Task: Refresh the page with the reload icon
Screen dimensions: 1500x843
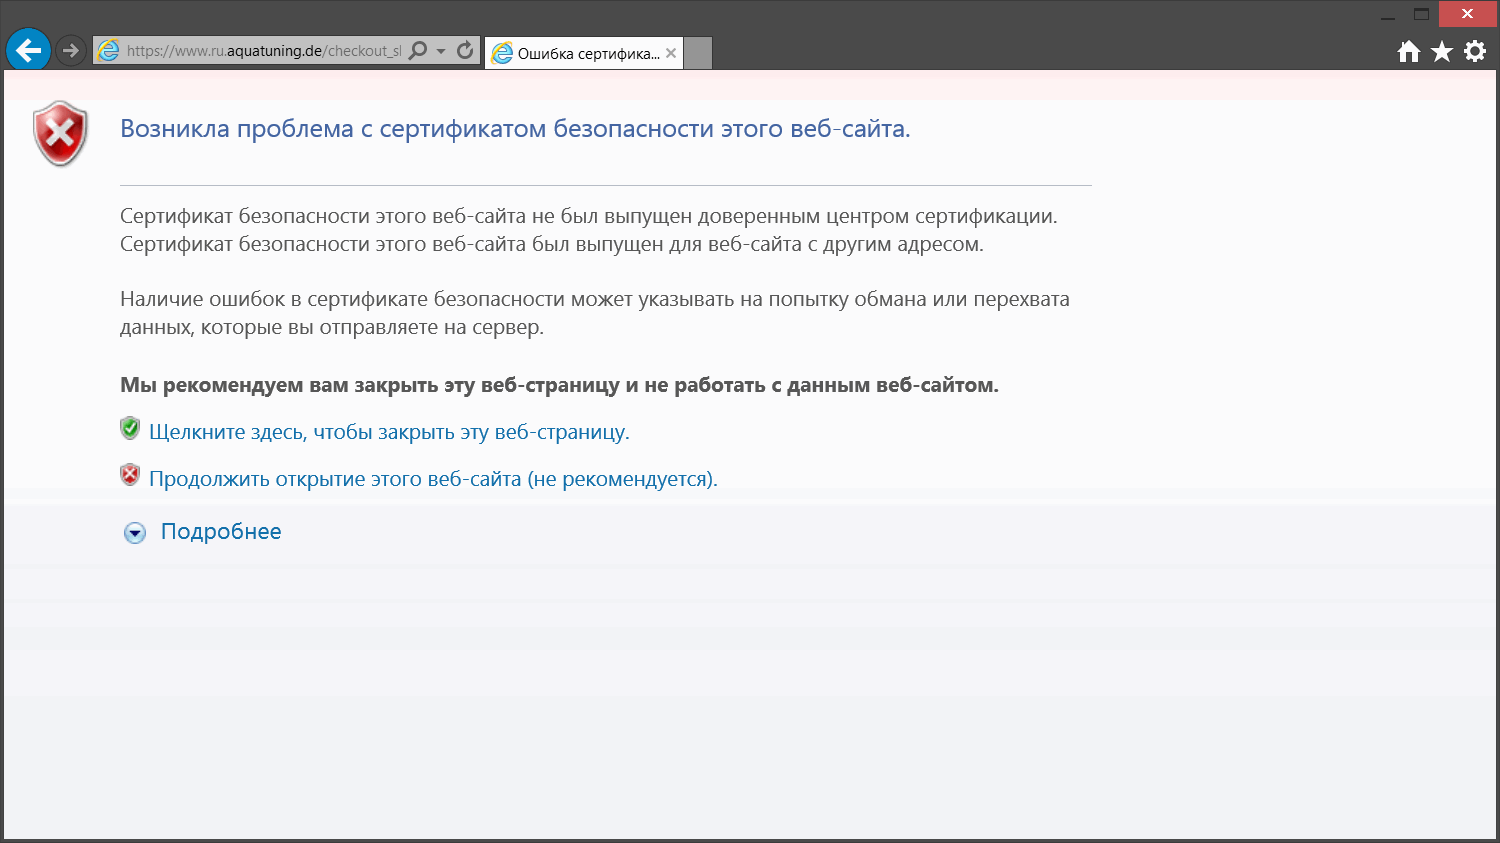Action: [x=465, y=50]
